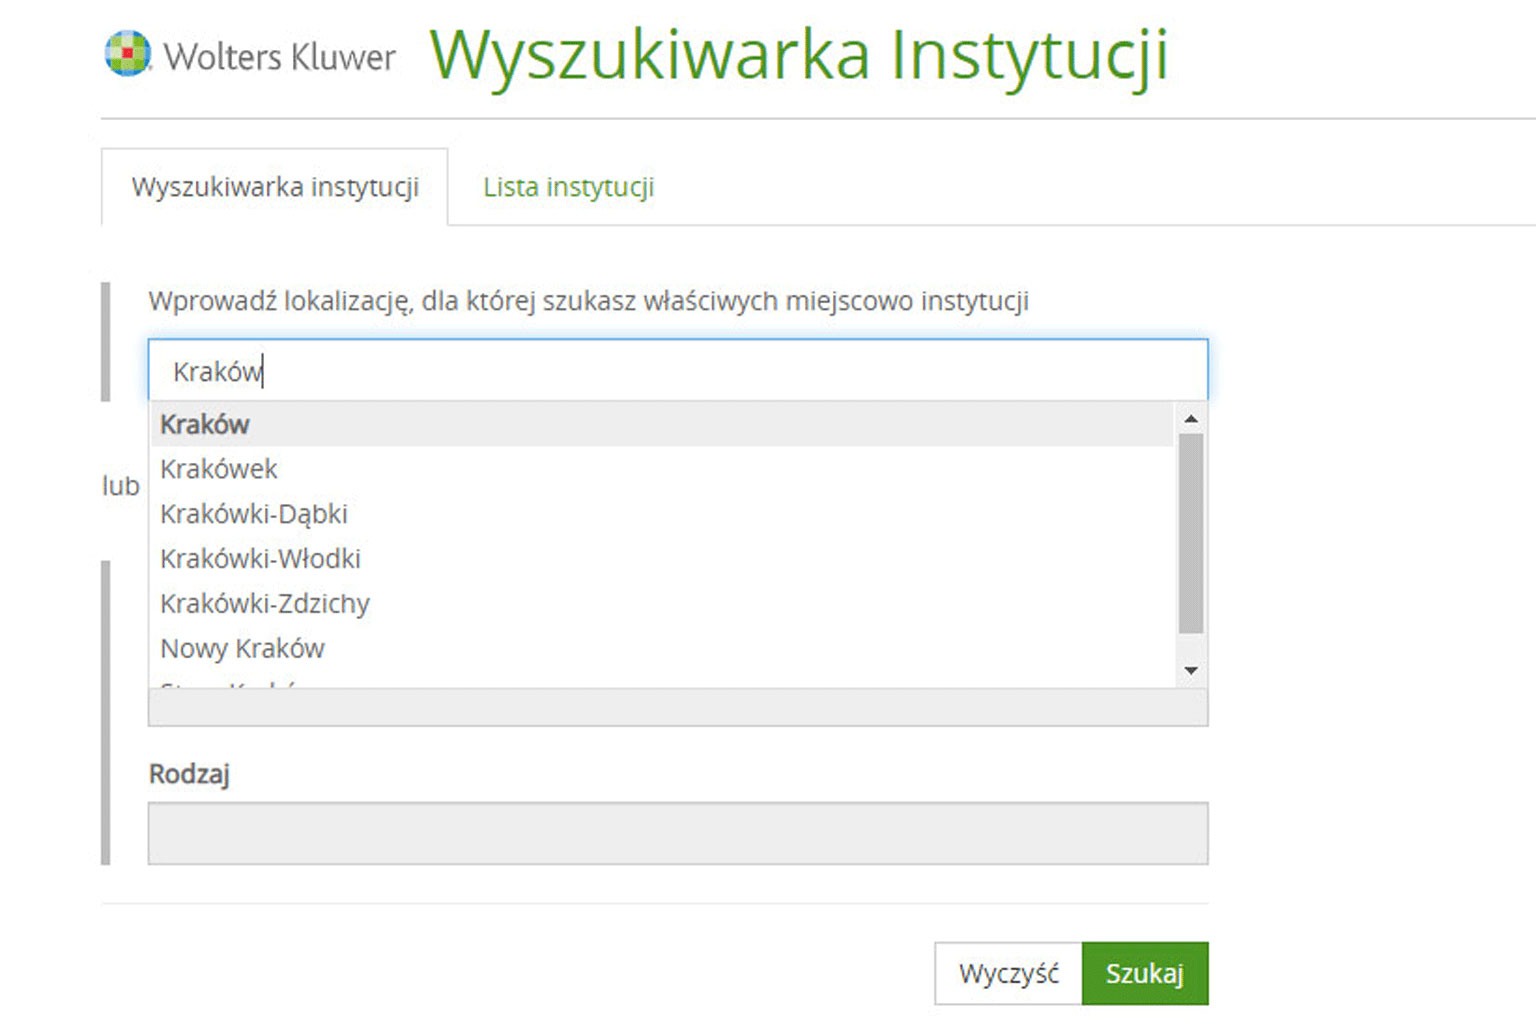The height and width of the screenshot is (1024, 1536).
Task: Choose Krakówek in the autocomplete list
Action: tap(219, 469)
